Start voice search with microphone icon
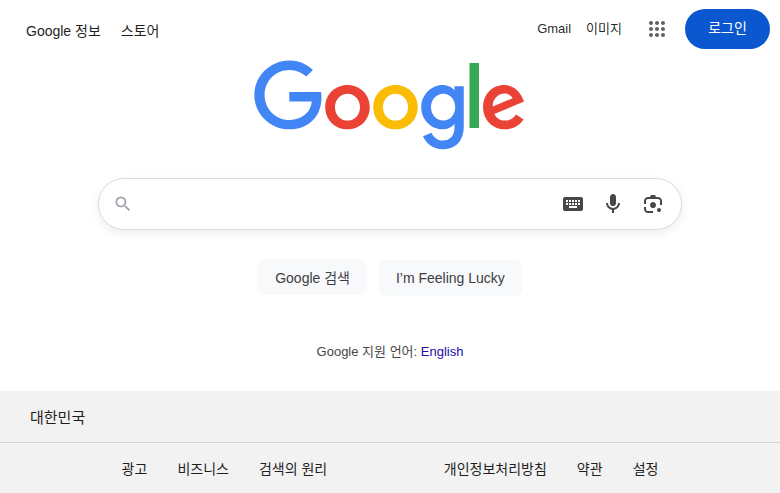Image resolution: width=780 pixels, height=493 pixels. tap(613, 204)
